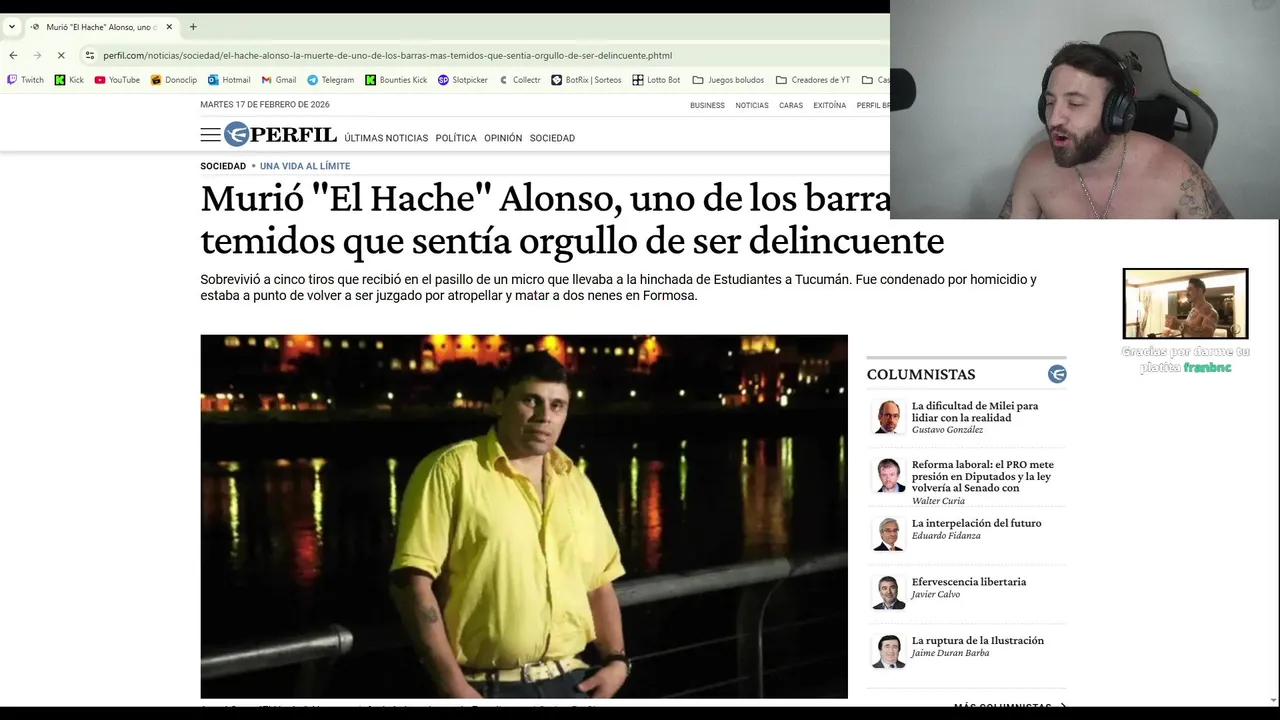Open the article's main photo

tap(524, 516)
